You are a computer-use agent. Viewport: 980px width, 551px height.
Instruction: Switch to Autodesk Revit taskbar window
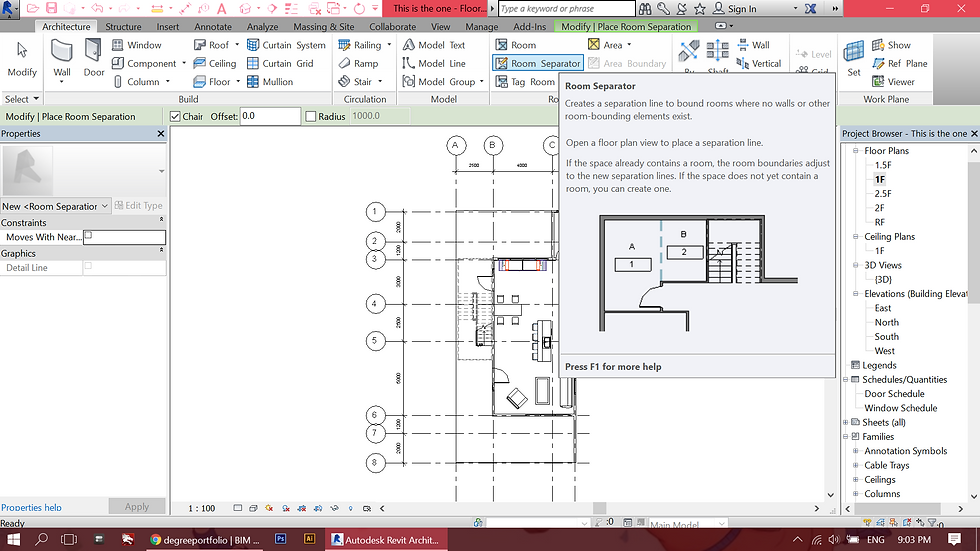tap(386, 539)
